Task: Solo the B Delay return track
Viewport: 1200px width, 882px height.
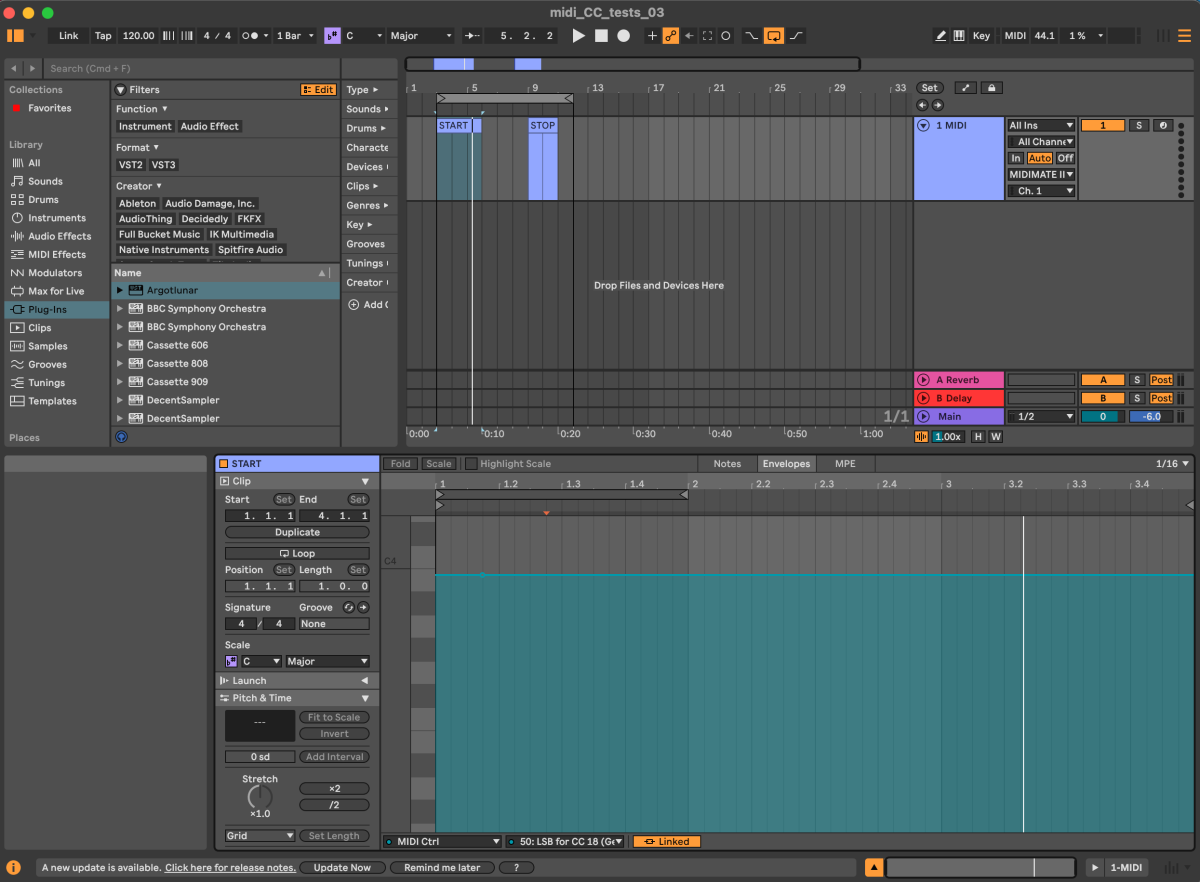Action: (x=1136, y=398)
